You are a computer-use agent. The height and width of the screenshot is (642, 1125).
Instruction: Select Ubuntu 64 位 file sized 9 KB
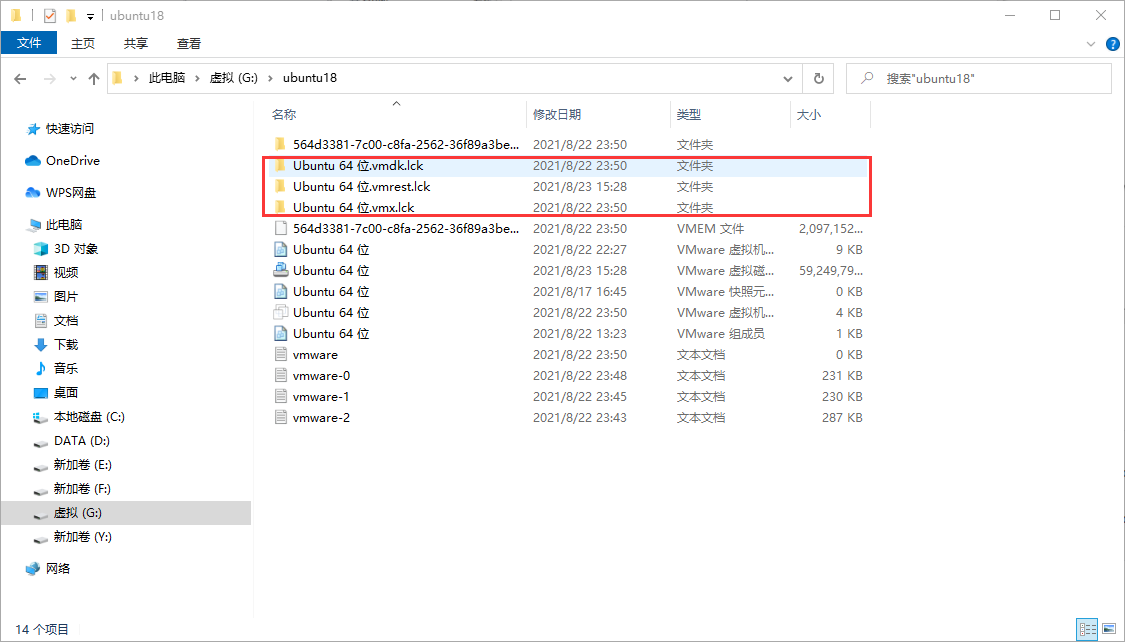[567, 250]
